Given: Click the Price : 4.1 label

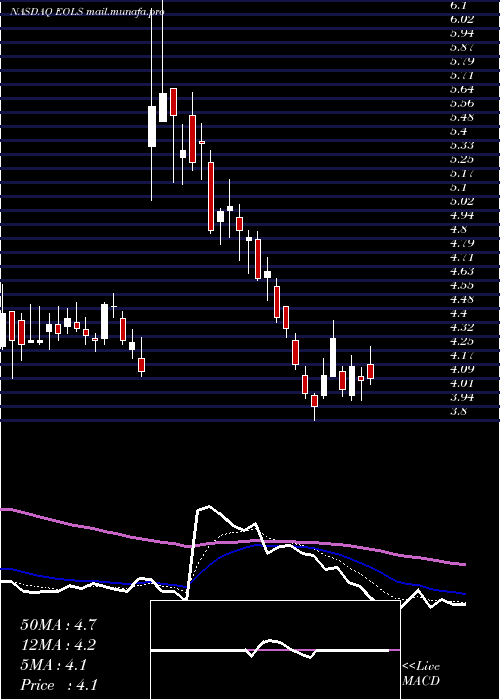Looking at the screenshot, I should click(x=59, y=685).
